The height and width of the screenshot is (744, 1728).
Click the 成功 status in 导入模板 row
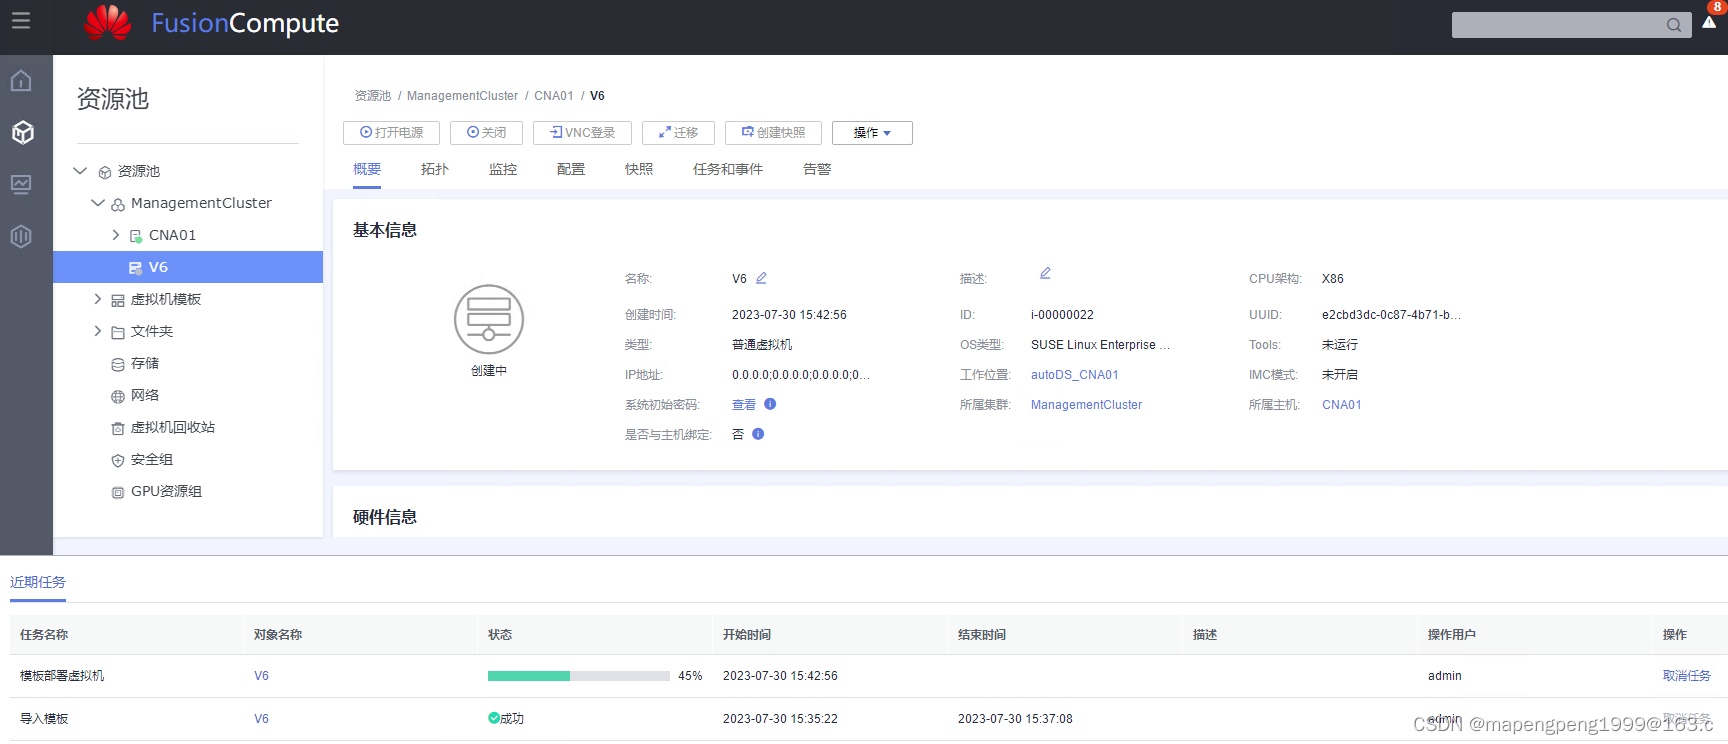(x=506, y=719)
